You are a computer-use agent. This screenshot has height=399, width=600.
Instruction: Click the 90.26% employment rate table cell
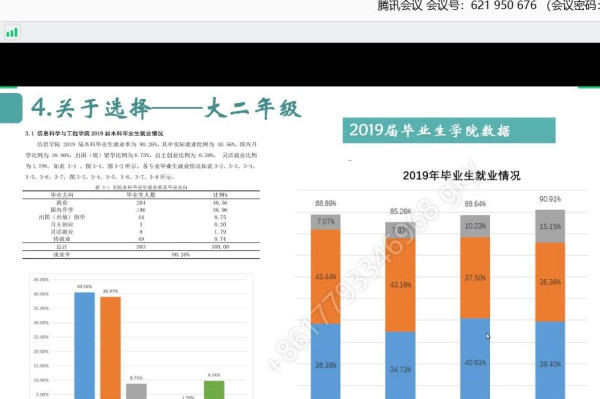181,254
